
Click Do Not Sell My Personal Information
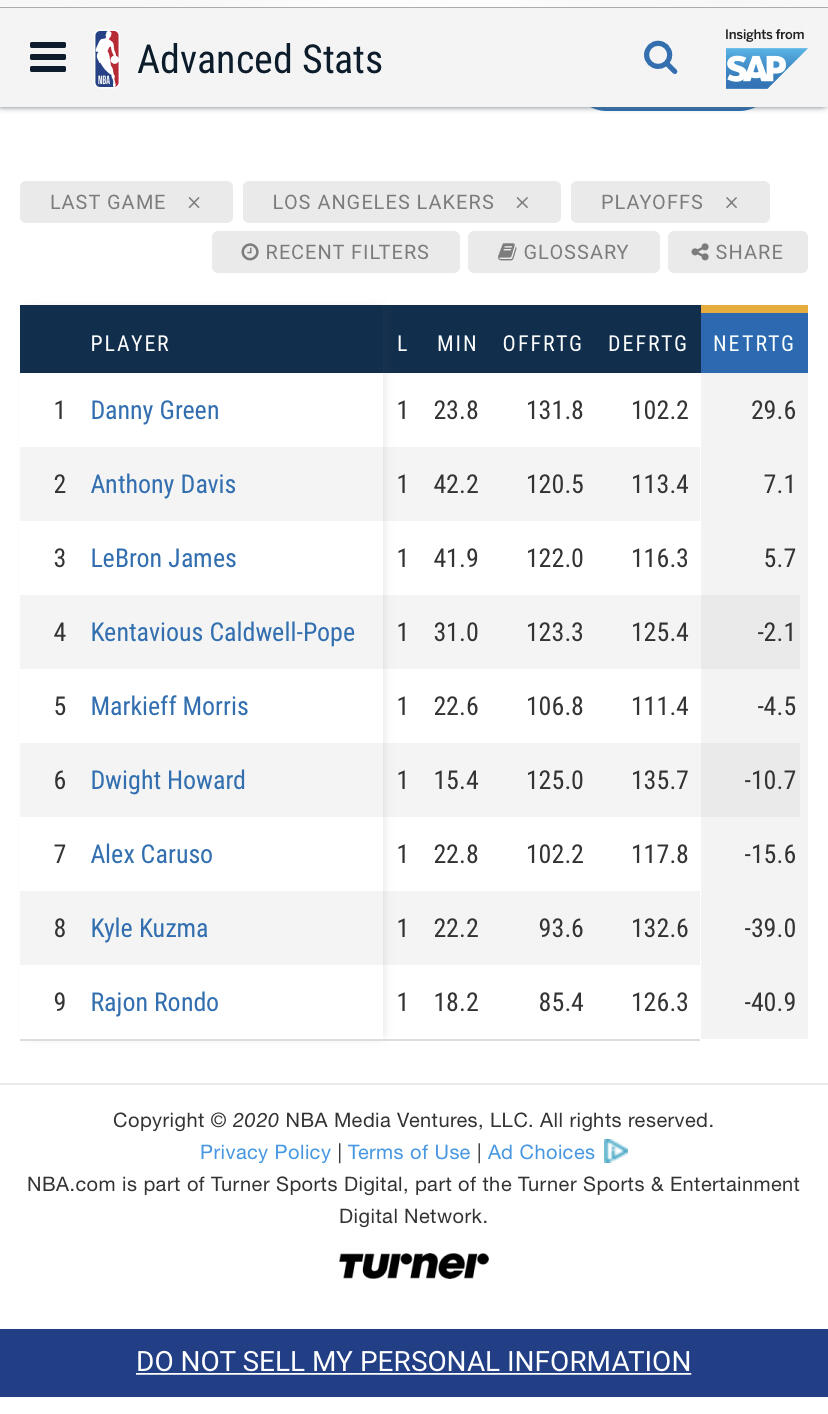point(414,1361)
